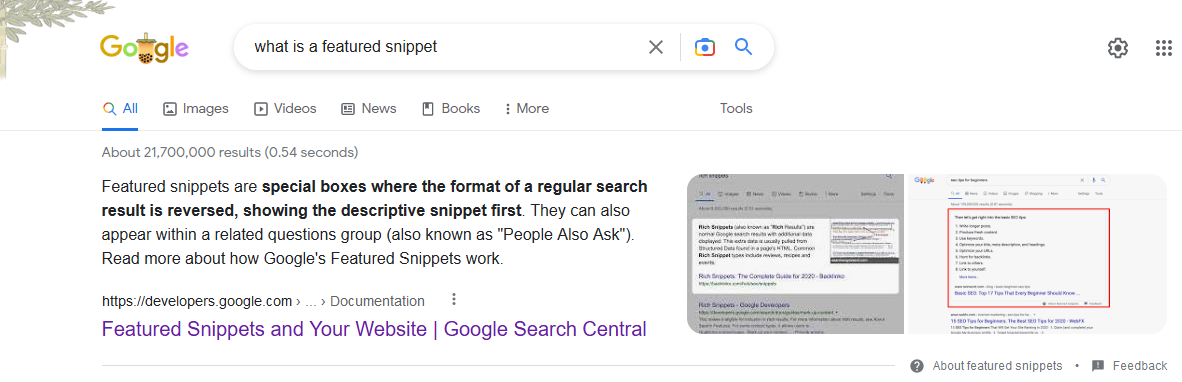
Task: Open Featured Snippets and Your Website link
Action: 374,329
